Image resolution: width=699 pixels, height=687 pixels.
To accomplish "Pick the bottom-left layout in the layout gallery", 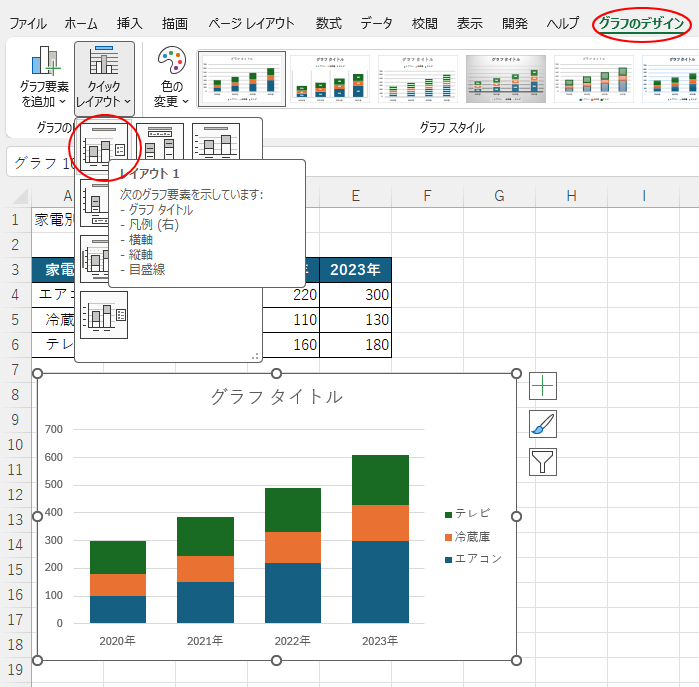I will pyautogui.click(x=105, y=315).
